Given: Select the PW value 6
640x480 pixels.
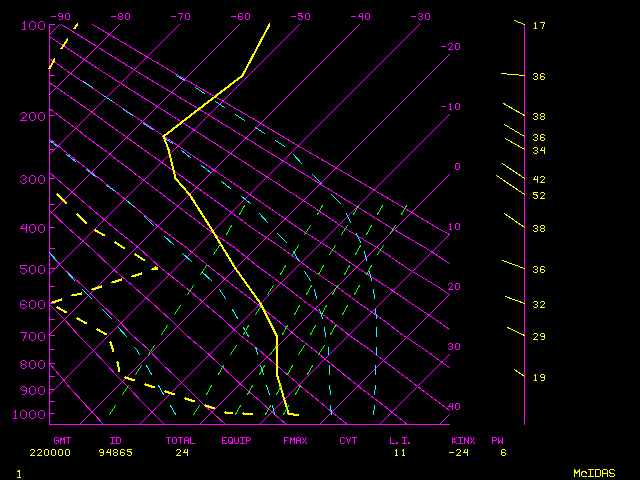Looking at the screenshot, I should (x=504, y=452).
